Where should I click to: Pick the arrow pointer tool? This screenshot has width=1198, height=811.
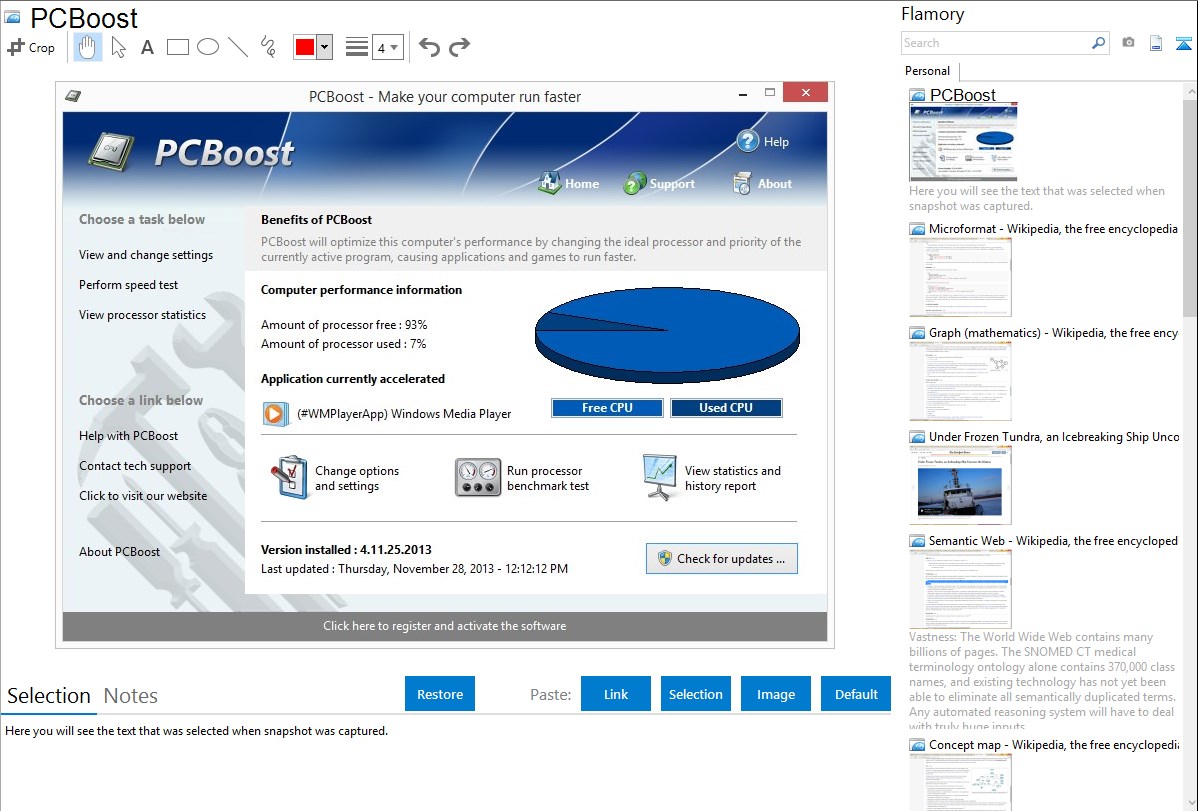pyautogui.click(x=118, y=47)
